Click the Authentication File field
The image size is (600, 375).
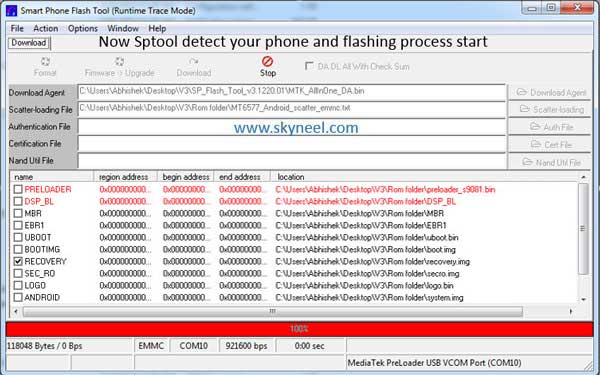pyautogui.click(x=292, y=127)
